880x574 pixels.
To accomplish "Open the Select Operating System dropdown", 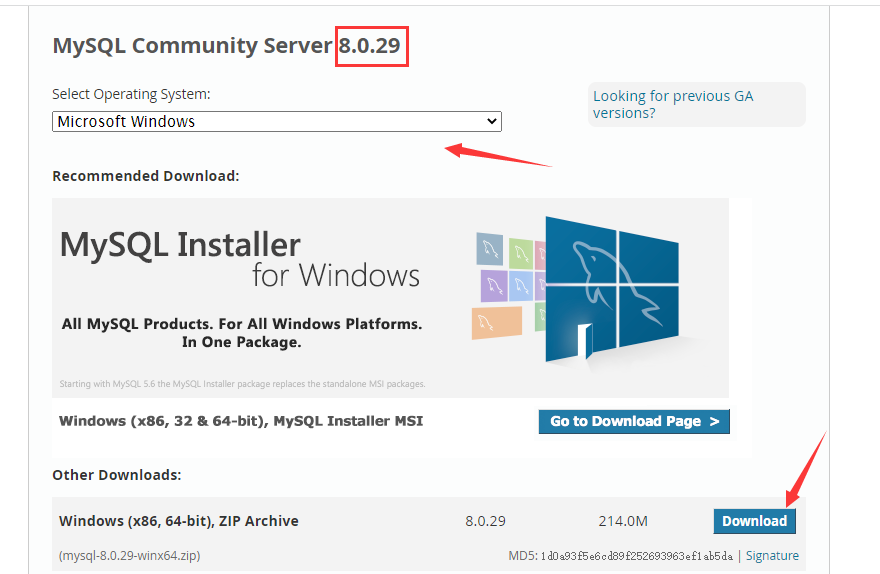I will (x=277, y=122).
